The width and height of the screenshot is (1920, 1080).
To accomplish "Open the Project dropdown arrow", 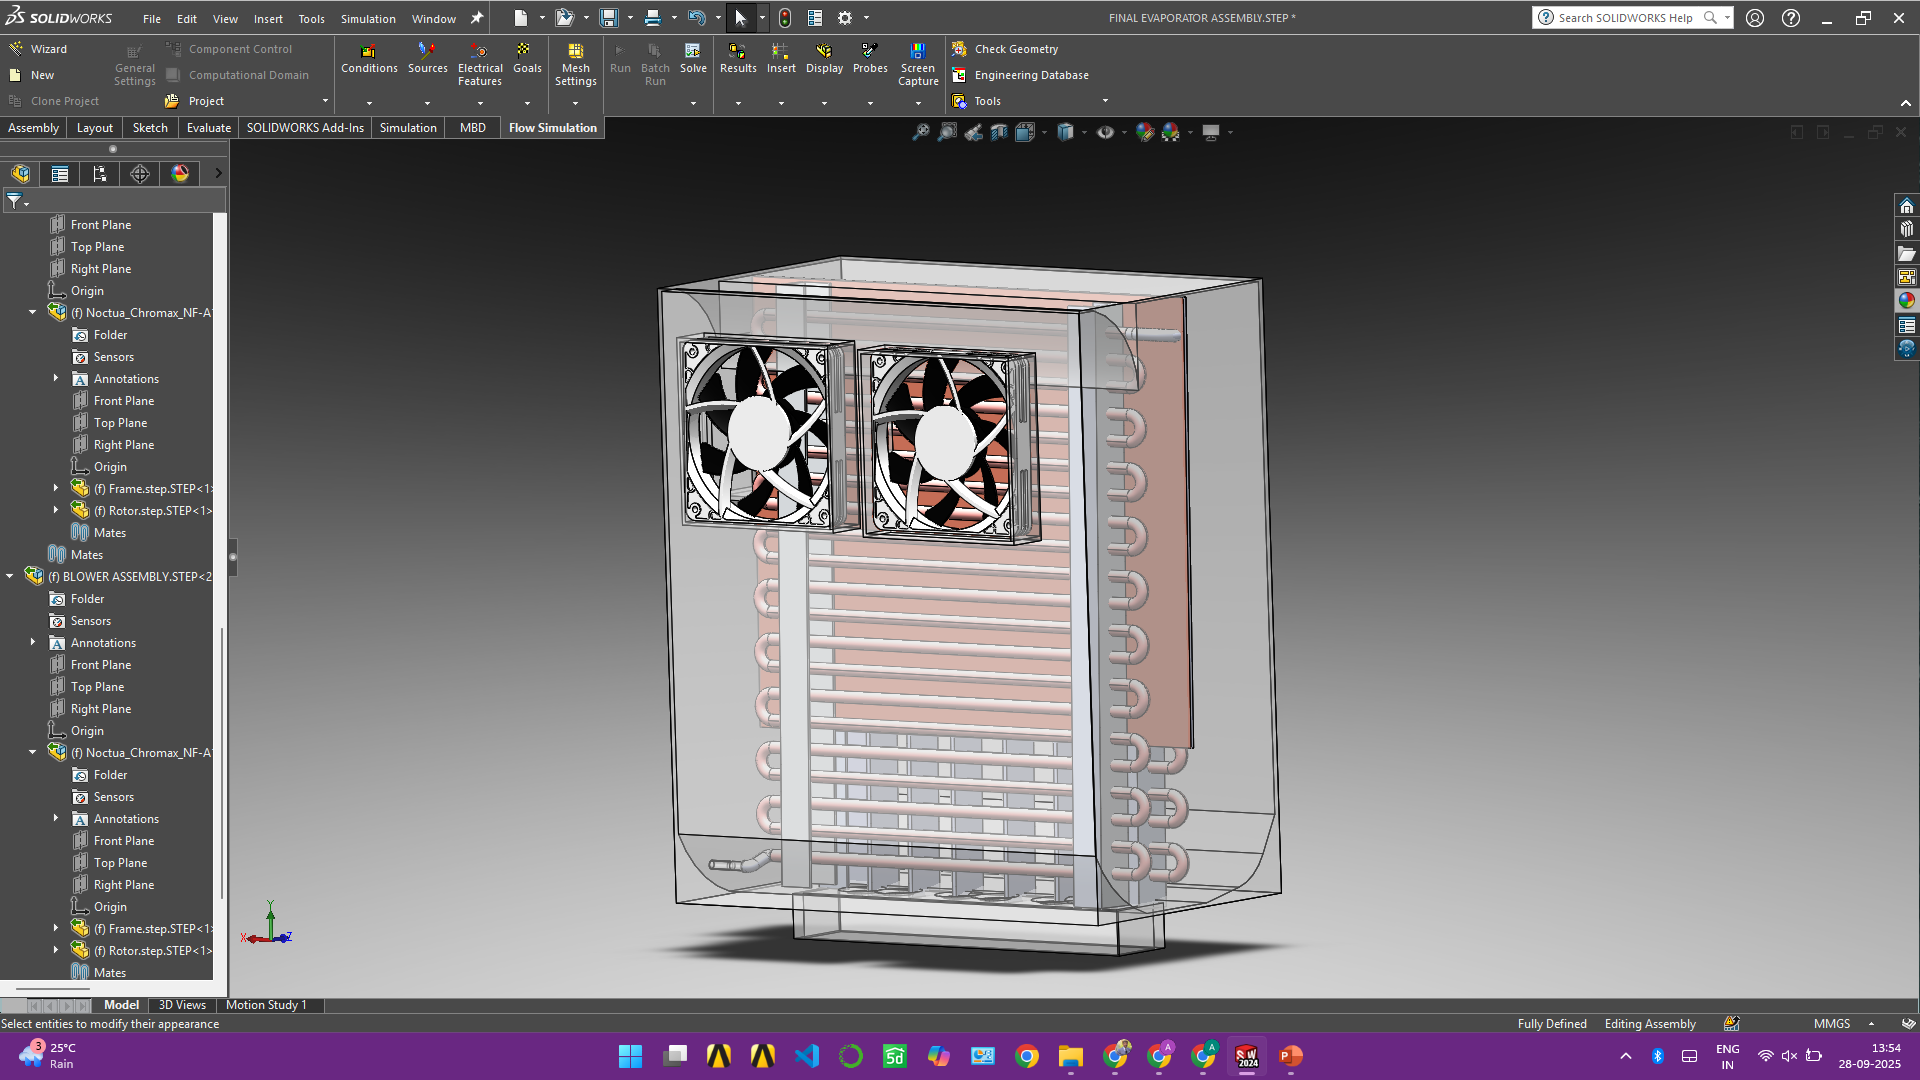I will [325, 101].
